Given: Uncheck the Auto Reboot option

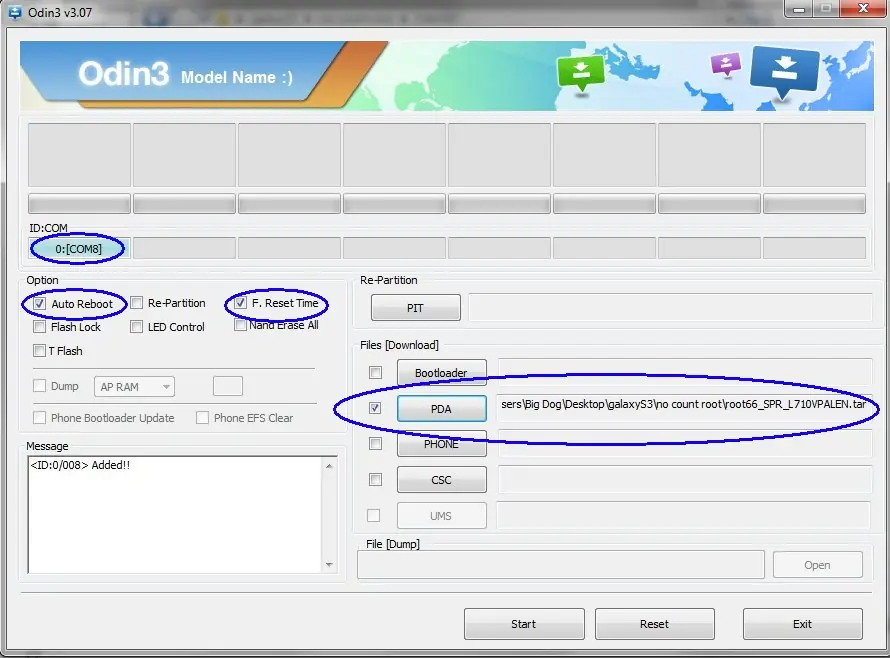Looking at the screenshot, I should pyautogui.click(x=39, y=304).
